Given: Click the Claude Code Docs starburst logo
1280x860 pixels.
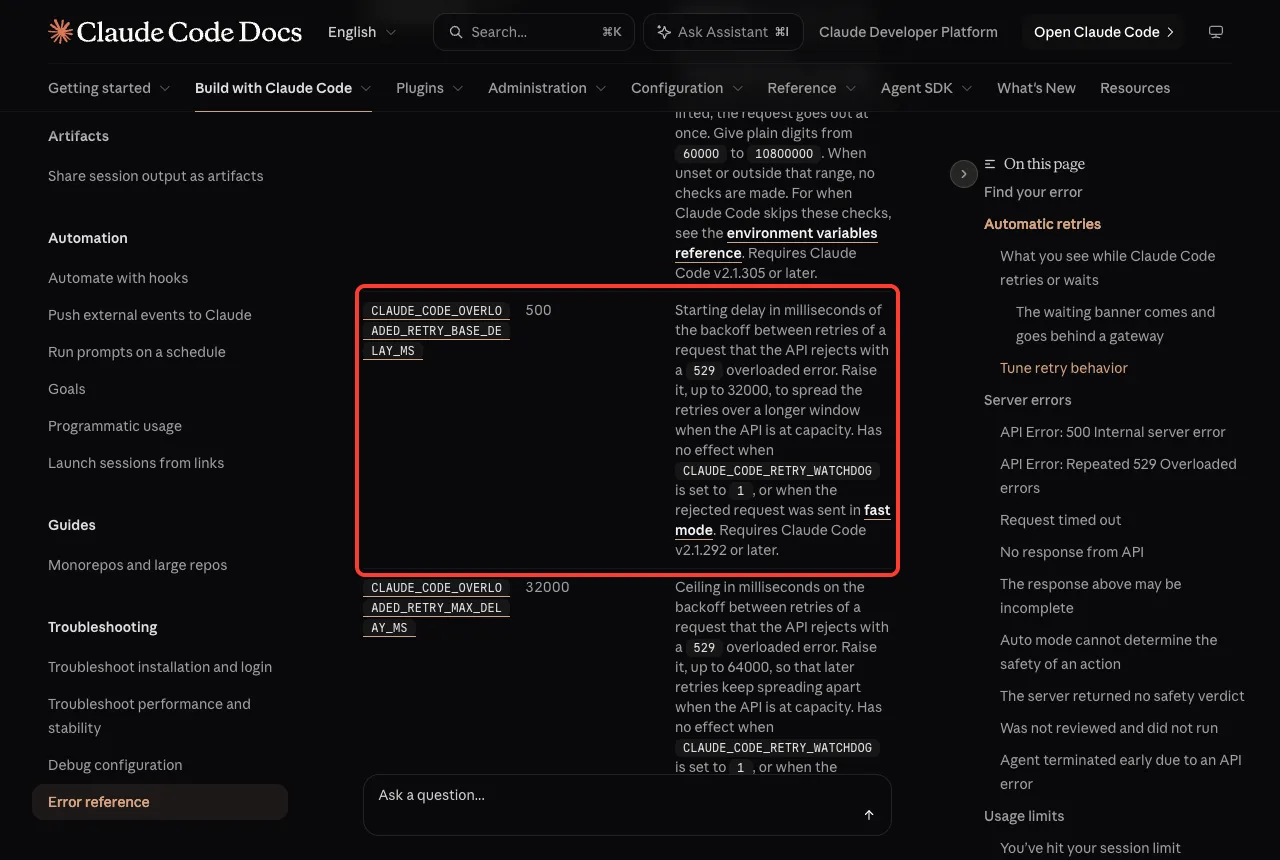Looking at the screenshot, I should tap(60, 32).
